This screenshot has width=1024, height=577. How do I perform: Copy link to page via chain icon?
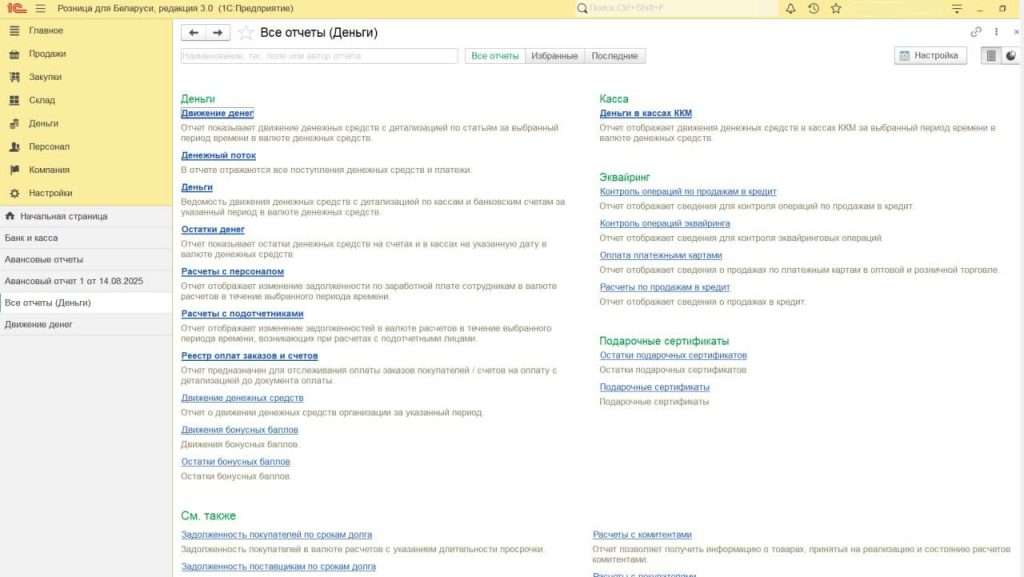[x=977, y=32]
